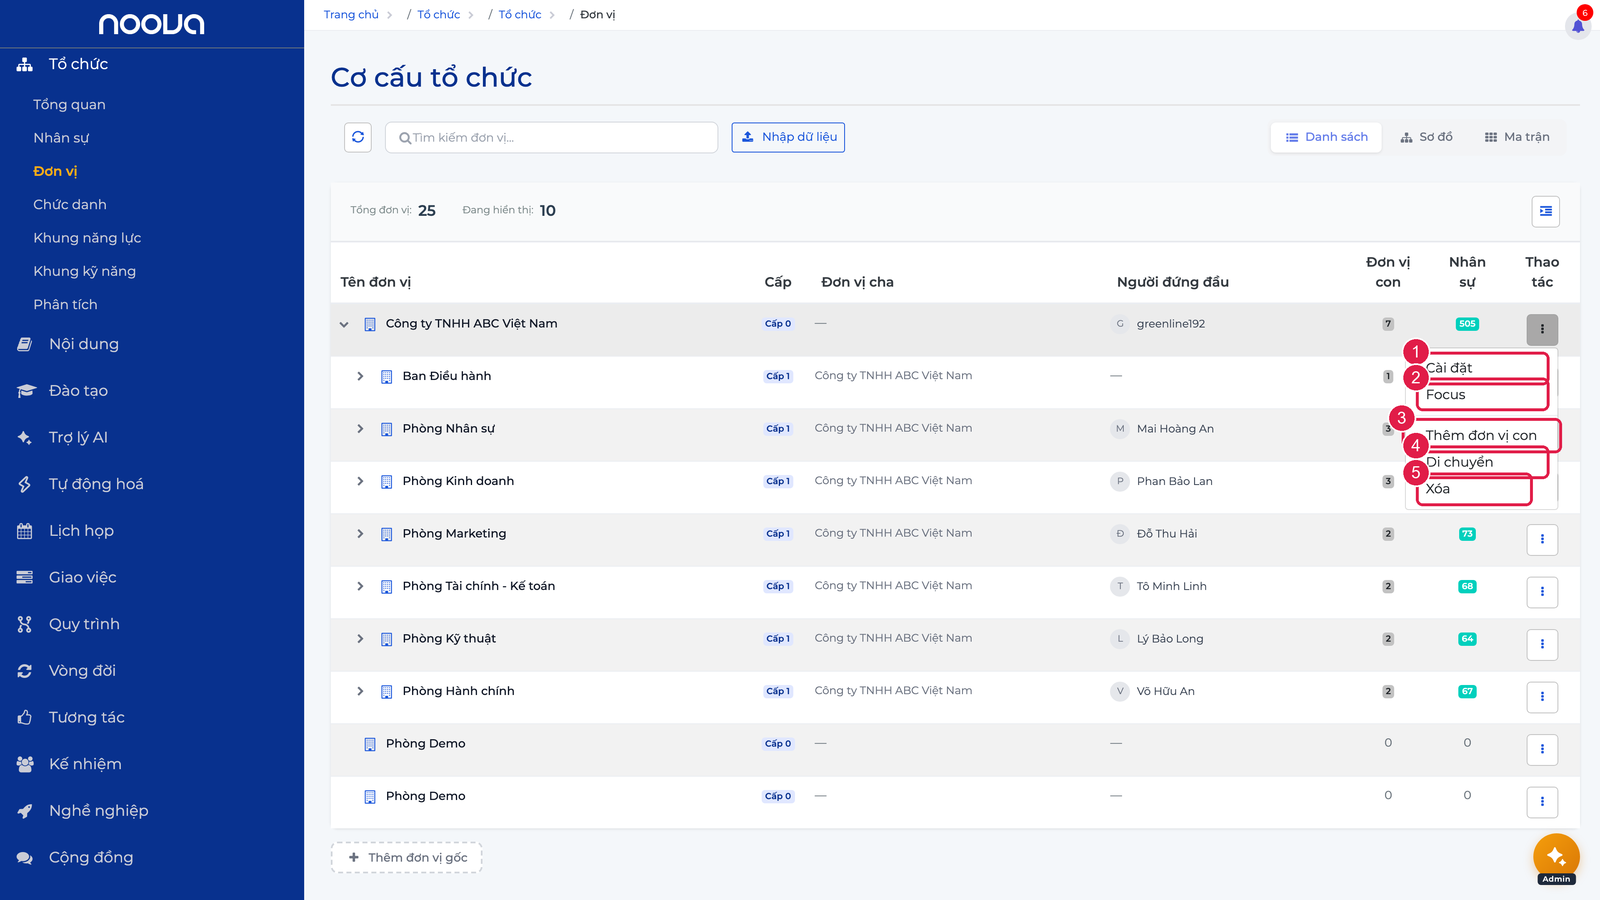Collapse Công ty TNHH ABC Việt Nam row

(344, 324)
